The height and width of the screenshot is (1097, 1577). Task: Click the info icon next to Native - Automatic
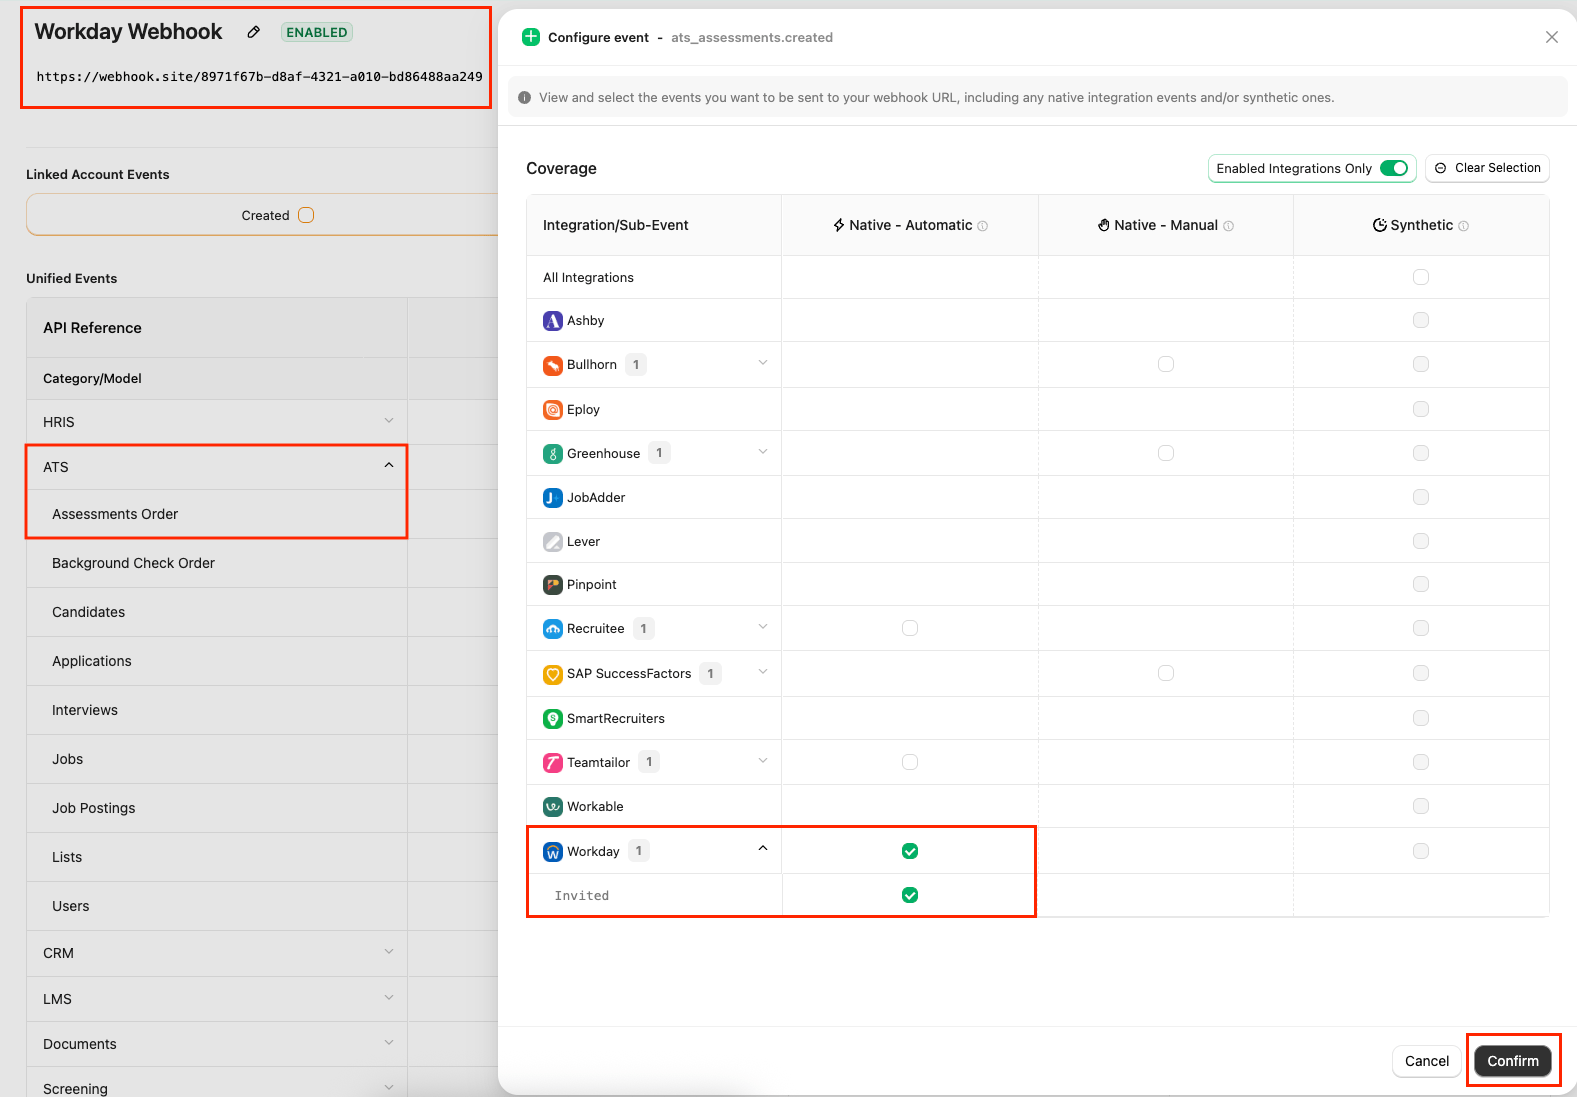point(982,226)
